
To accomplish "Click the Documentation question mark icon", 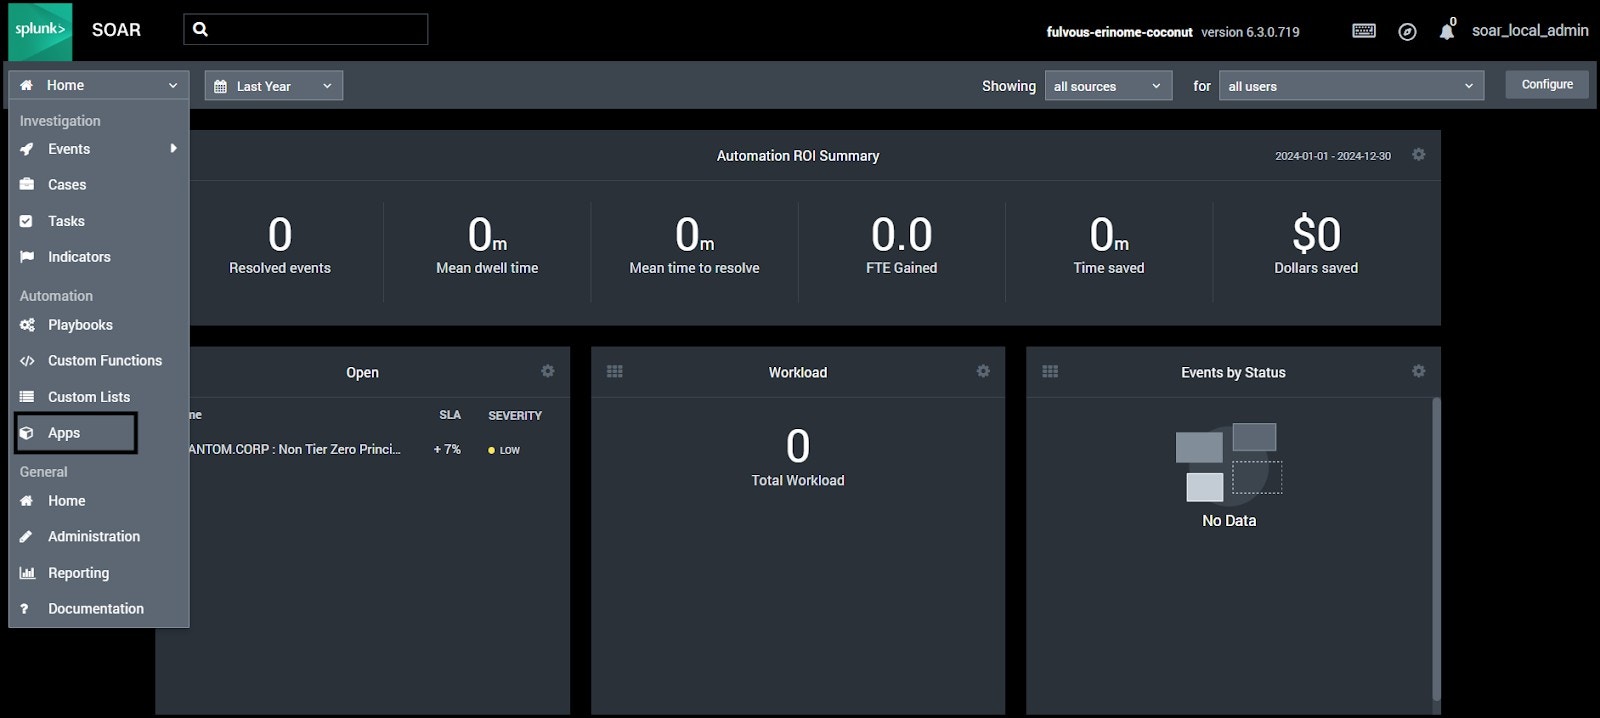I will click(x=25, y=609).
